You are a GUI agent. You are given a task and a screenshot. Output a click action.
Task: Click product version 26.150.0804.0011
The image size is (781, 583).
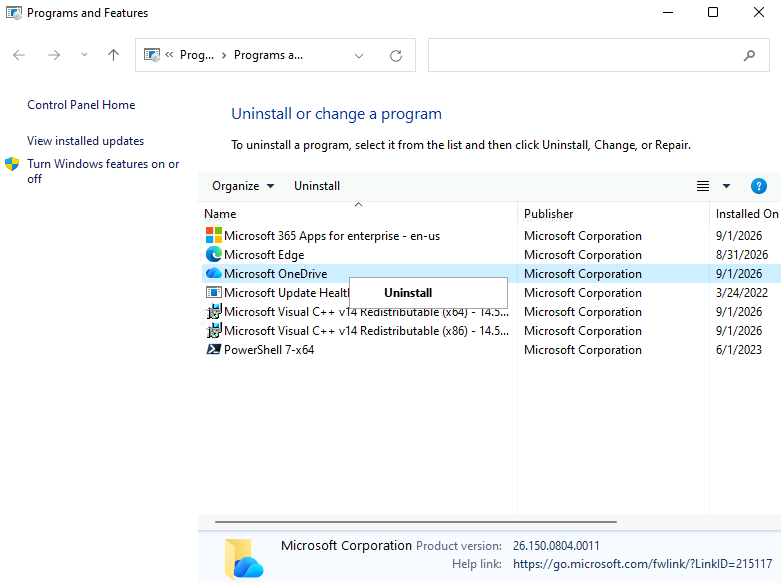[556, 546]
